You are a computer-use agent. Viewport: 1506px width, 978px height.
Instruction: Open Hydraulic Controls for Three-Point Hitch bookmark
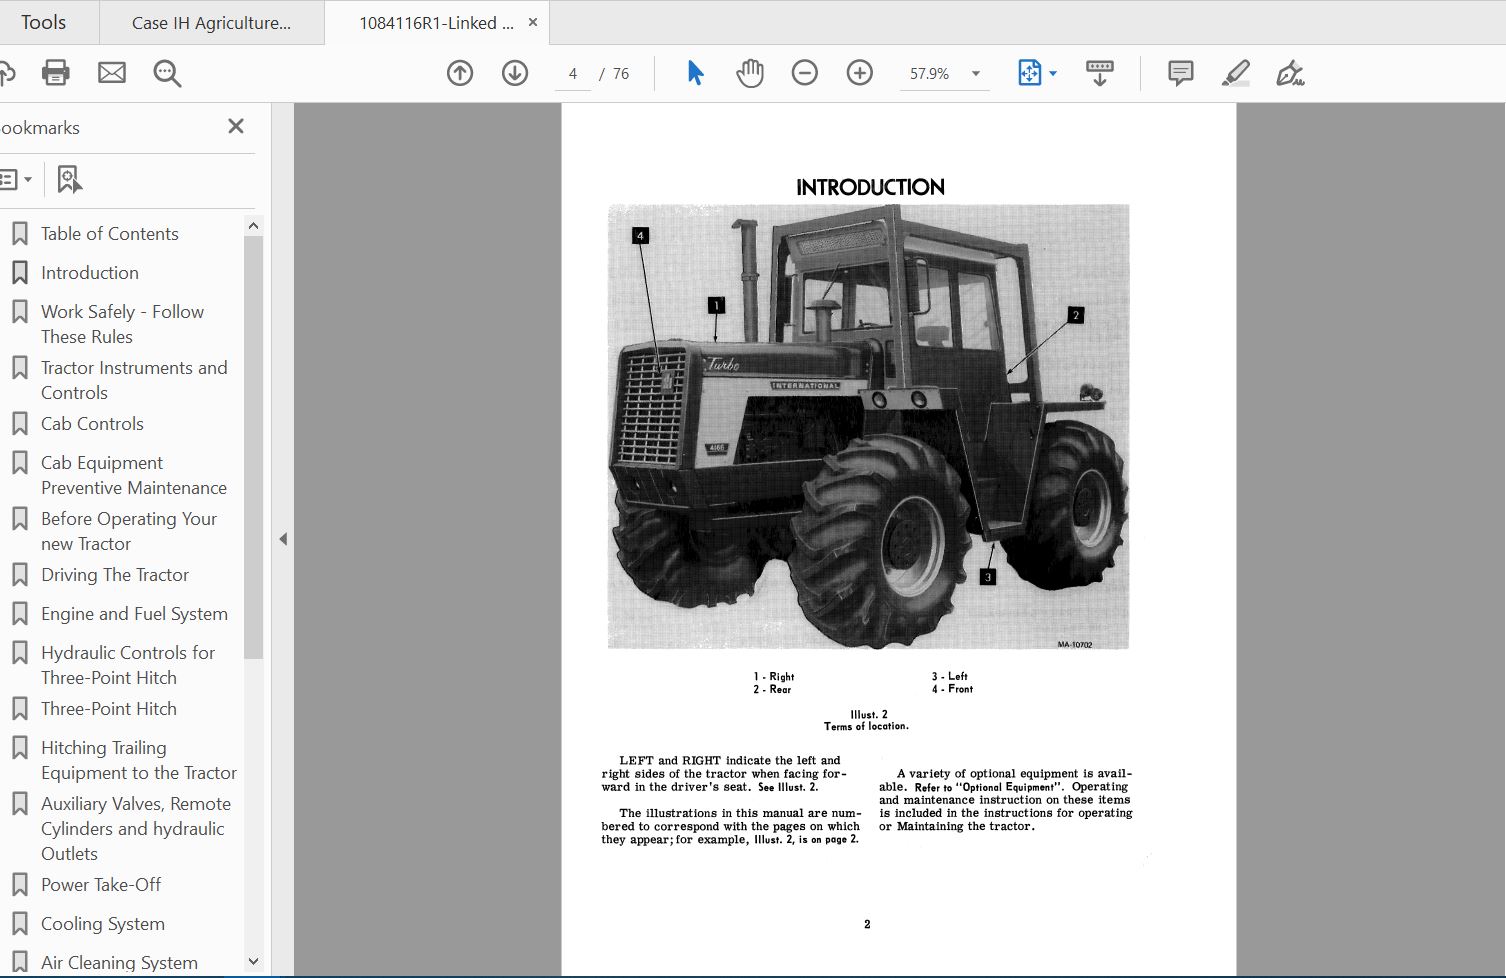[x=128, y=665]
